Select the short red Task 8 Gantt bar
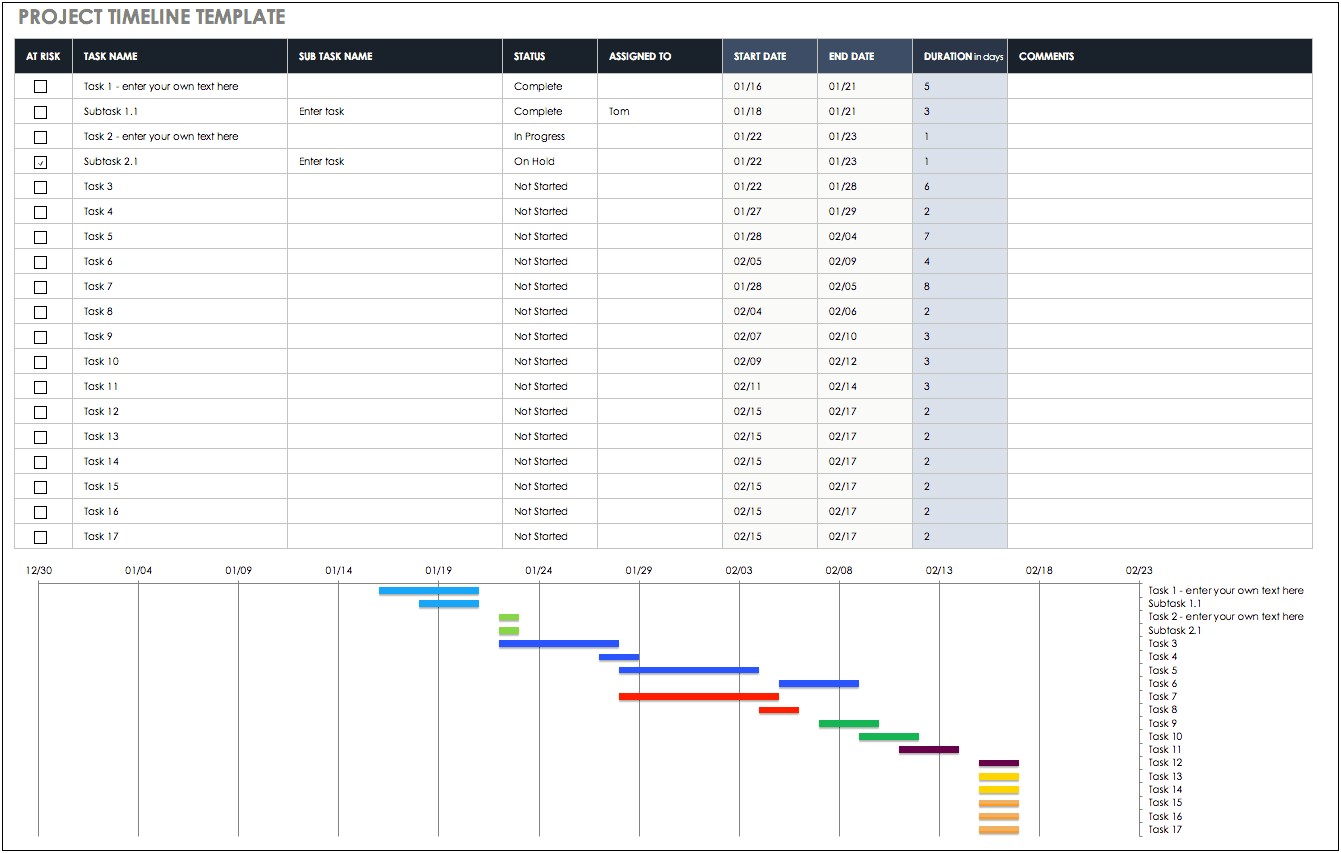This screenshot has height=853, width=1341. coord(779,710)
